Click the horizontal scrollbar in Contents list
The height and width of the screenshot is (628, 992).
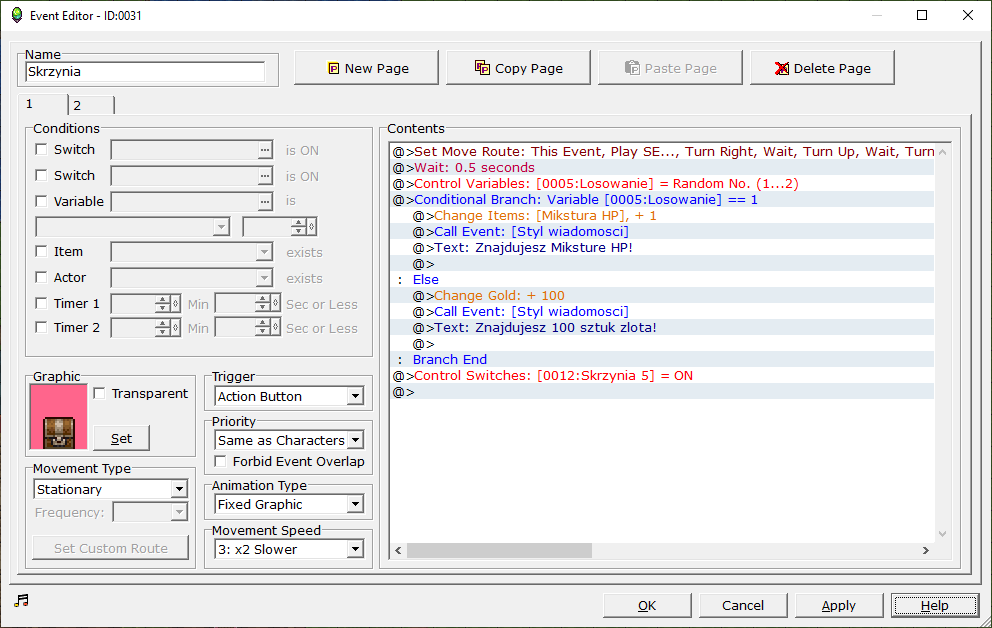(x=499, y=551)
